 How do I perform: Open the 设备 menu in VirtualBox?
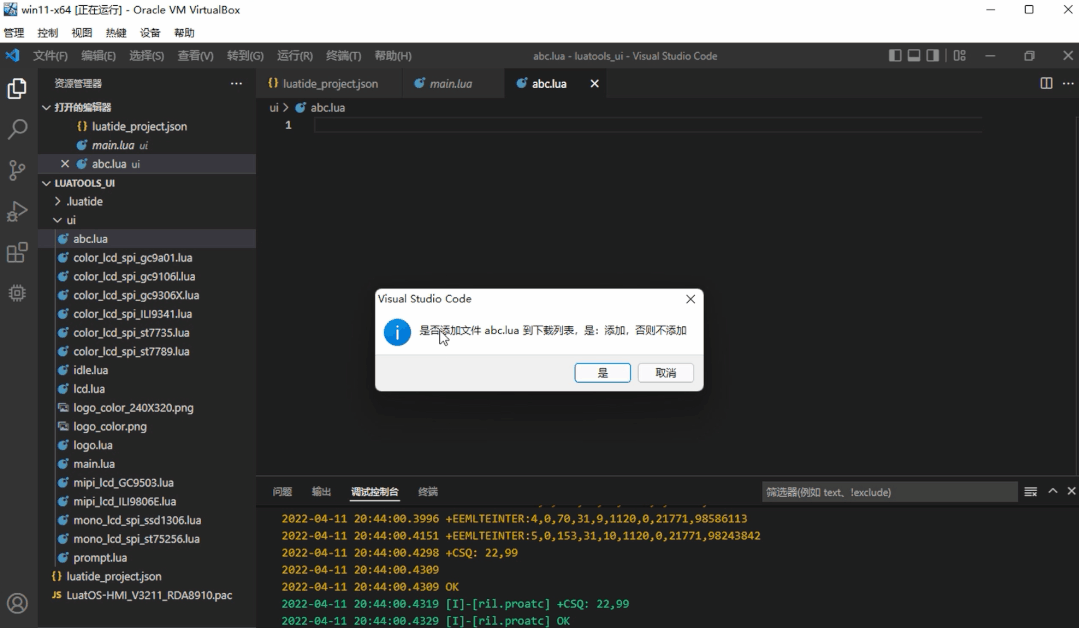click(150, 31)
